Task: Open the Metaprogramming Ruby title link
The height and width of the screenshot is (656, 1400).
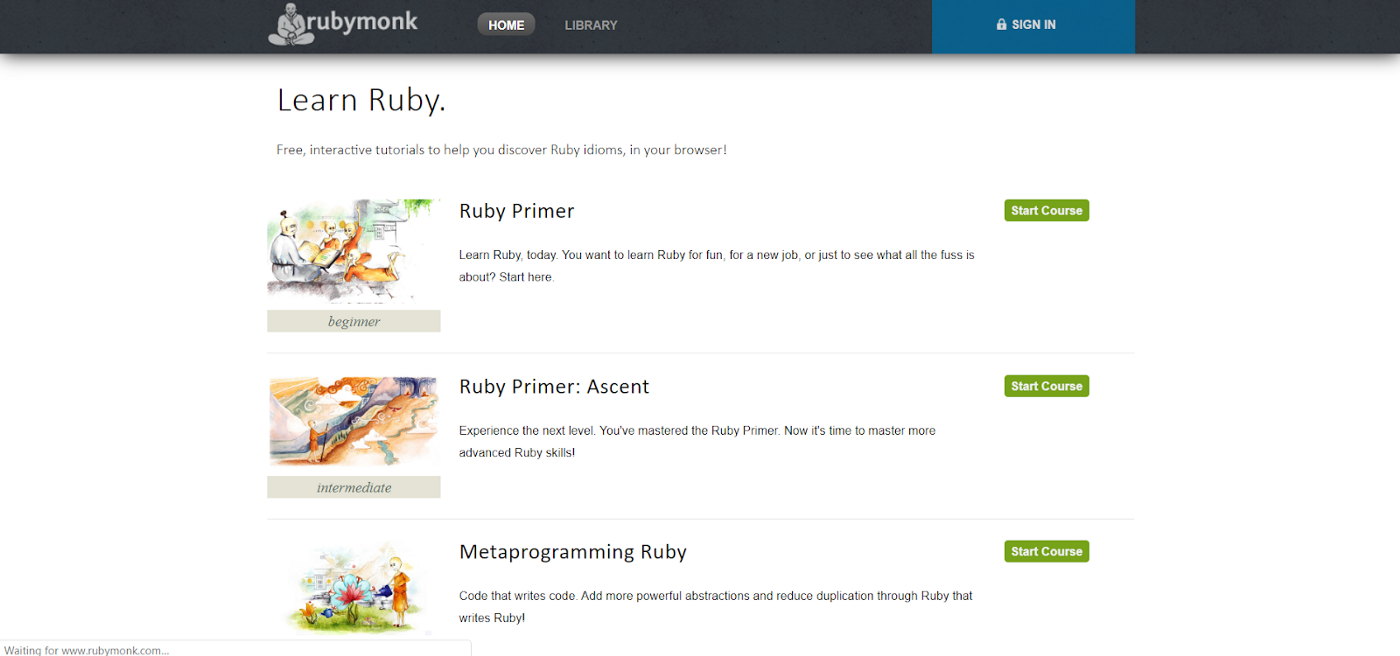Action: 572,552
